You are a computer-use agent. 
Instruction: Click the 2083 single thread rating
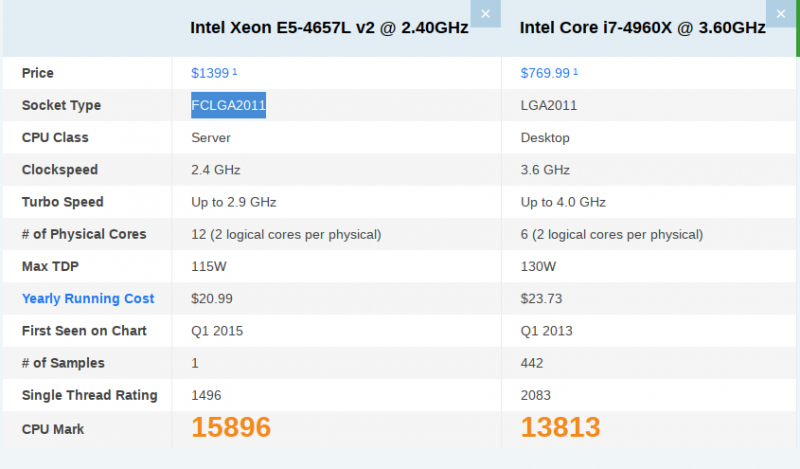pyautogui.click(x=535, y=396)
